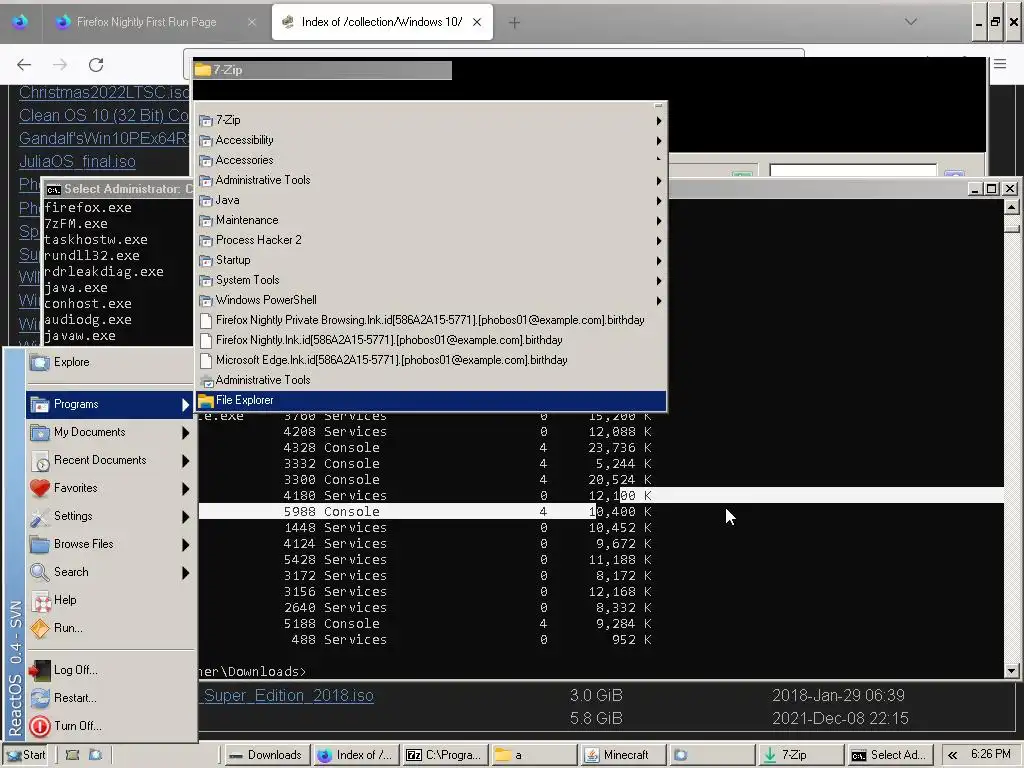Click the Restart icon in Start menu
Viewport: 1024px width, 768px height.
coord(40,698)
